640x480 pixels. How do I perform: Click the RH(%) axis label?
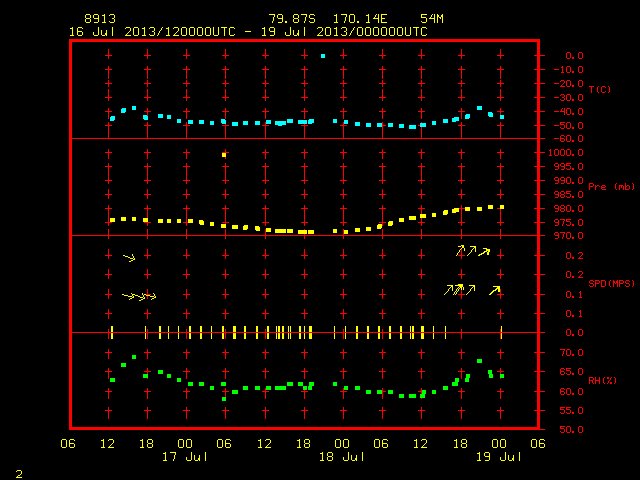pos(602,380)
